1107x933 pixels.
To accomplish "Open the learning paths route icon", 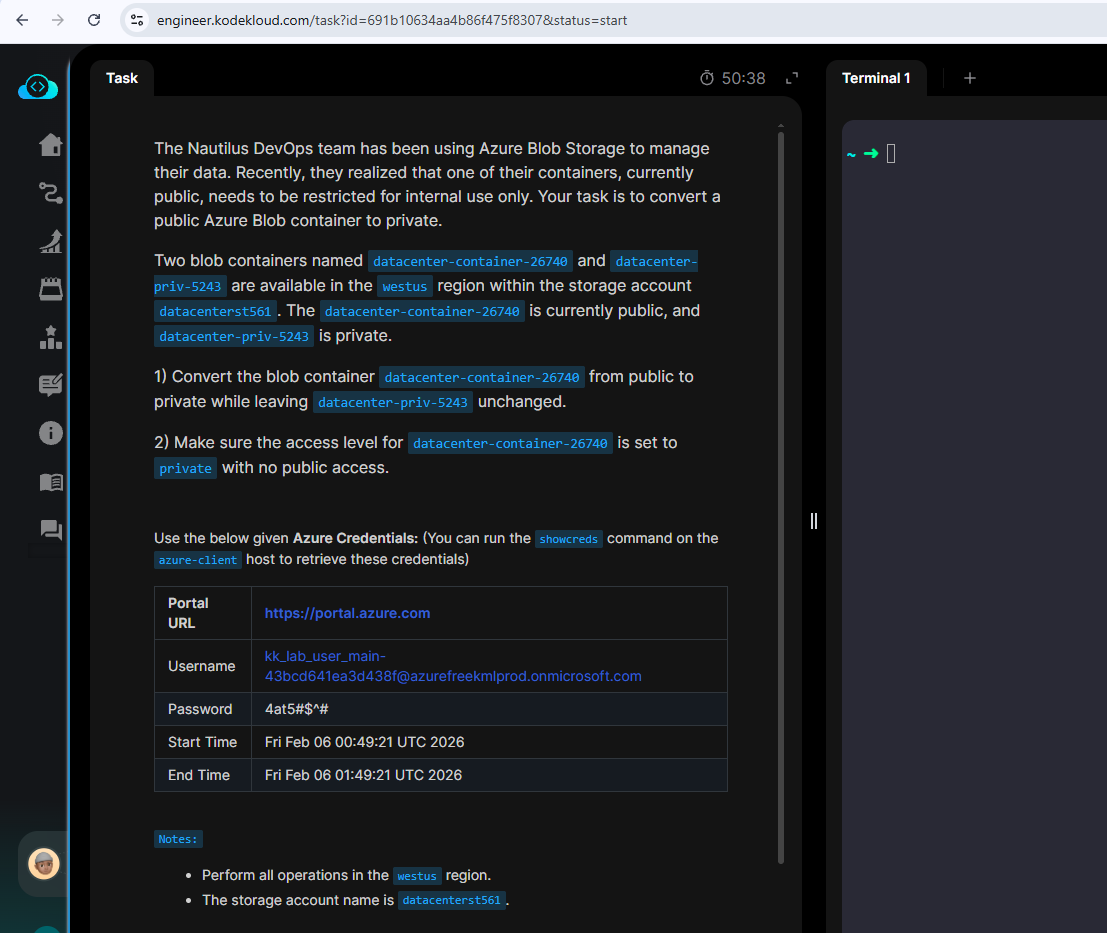I will (51, 193).
